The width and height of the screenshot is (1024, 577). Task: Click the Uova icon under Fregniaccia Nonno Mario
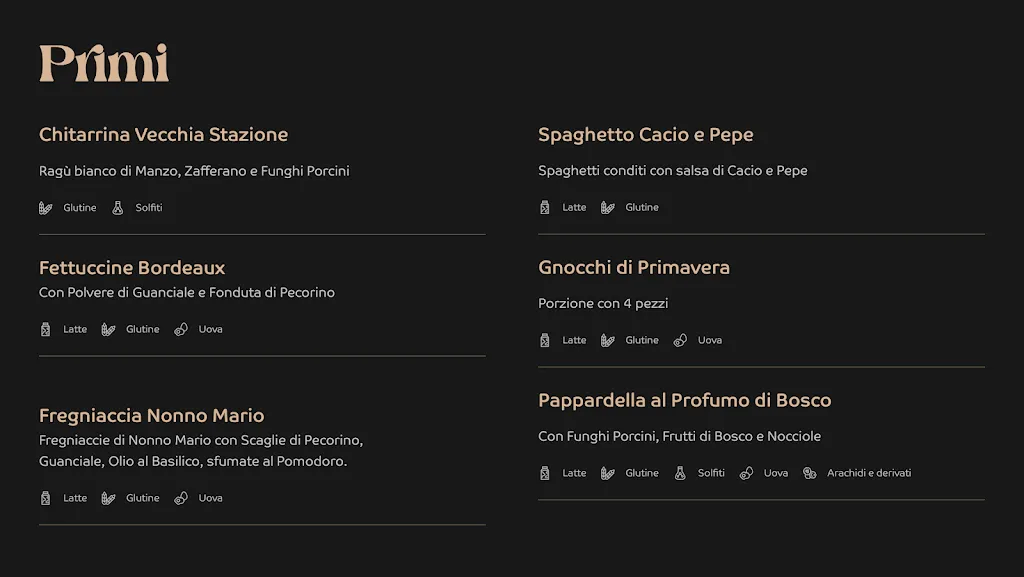[181, 498]
